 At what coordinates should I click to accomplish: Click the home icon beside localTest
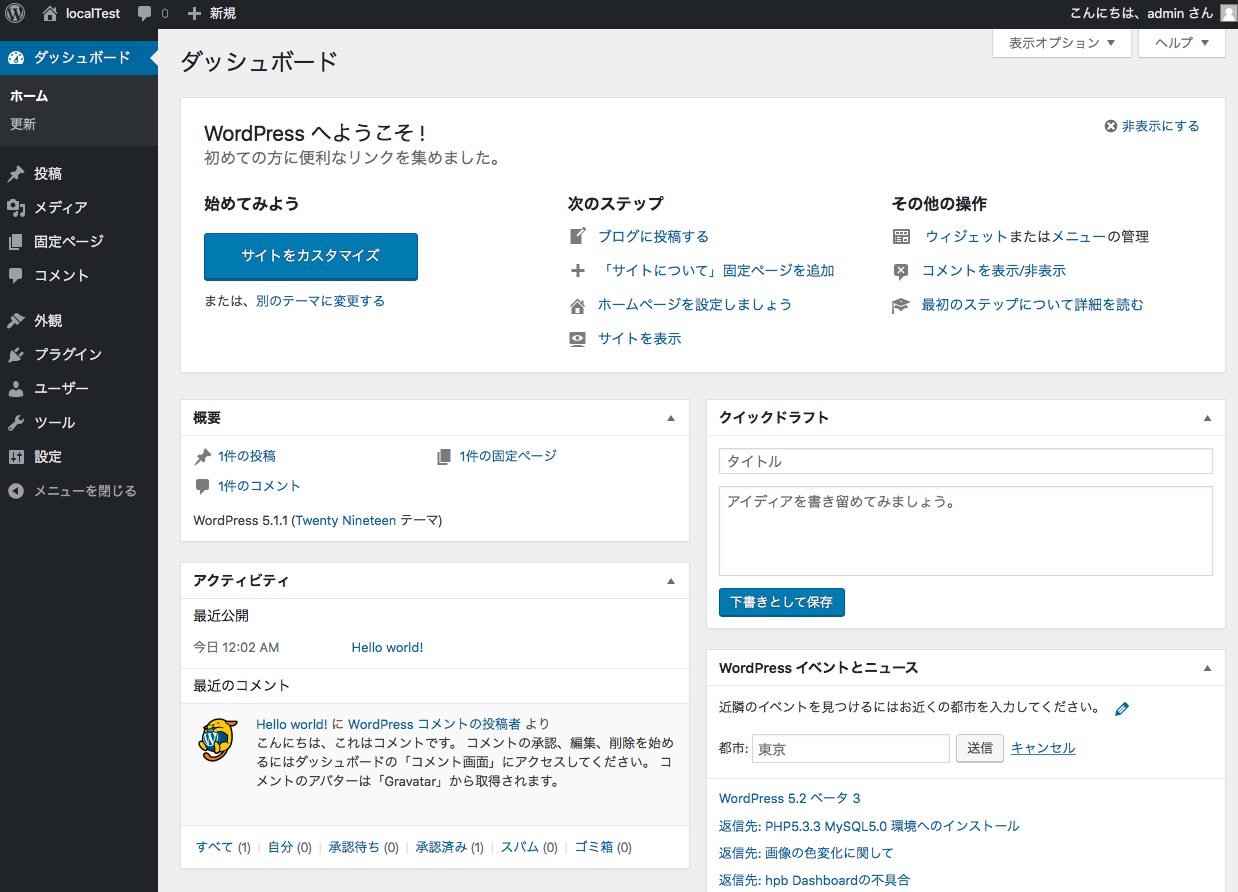[x=50, y=14]
